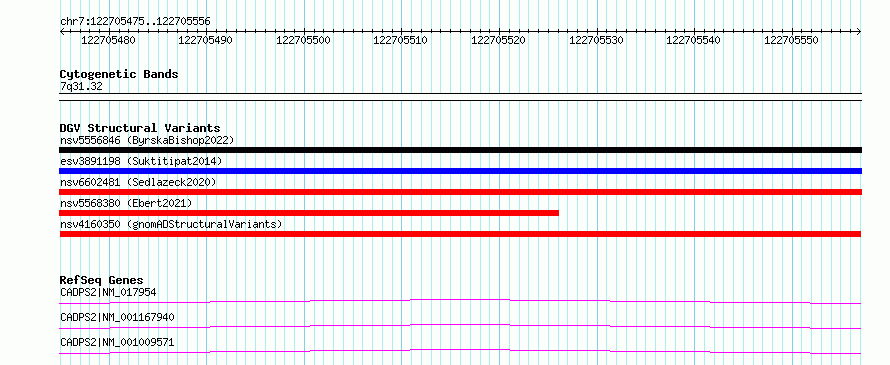Viewport: 890px width, 365px height.
Task: Click the blue esv3891198 variant bar
Action: pos(460,171)
